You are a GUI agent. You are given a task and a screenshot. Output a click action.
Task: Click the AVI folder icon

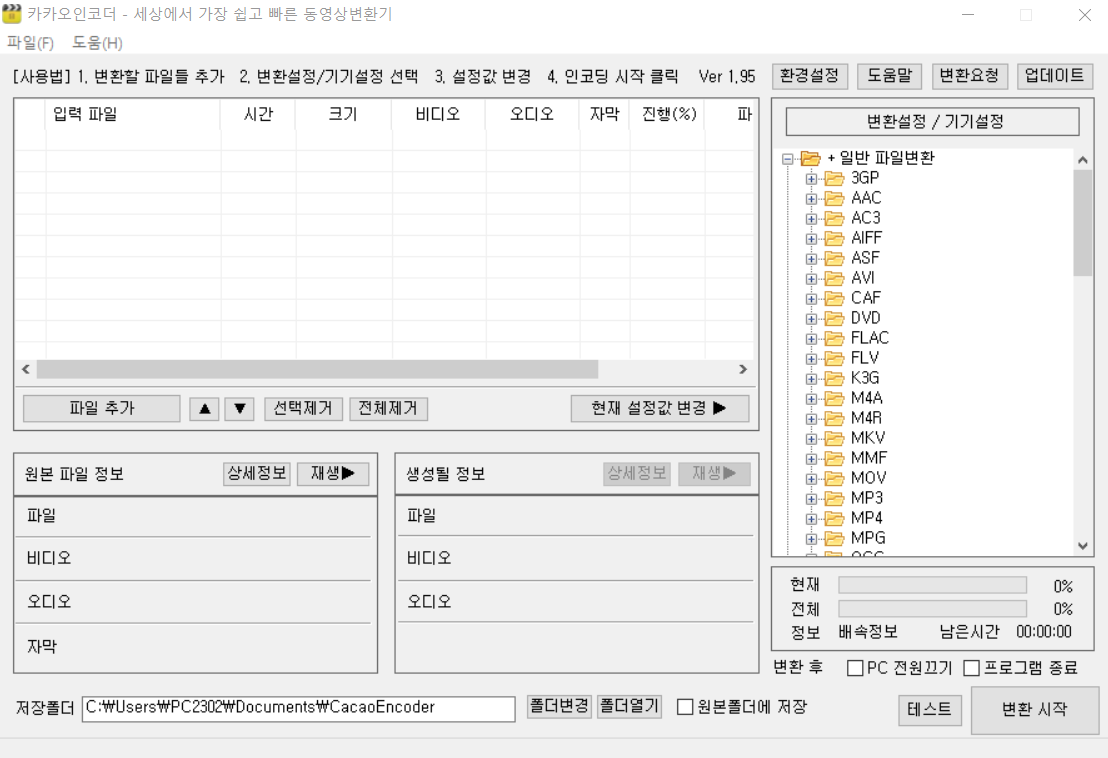tap(835, 278)
